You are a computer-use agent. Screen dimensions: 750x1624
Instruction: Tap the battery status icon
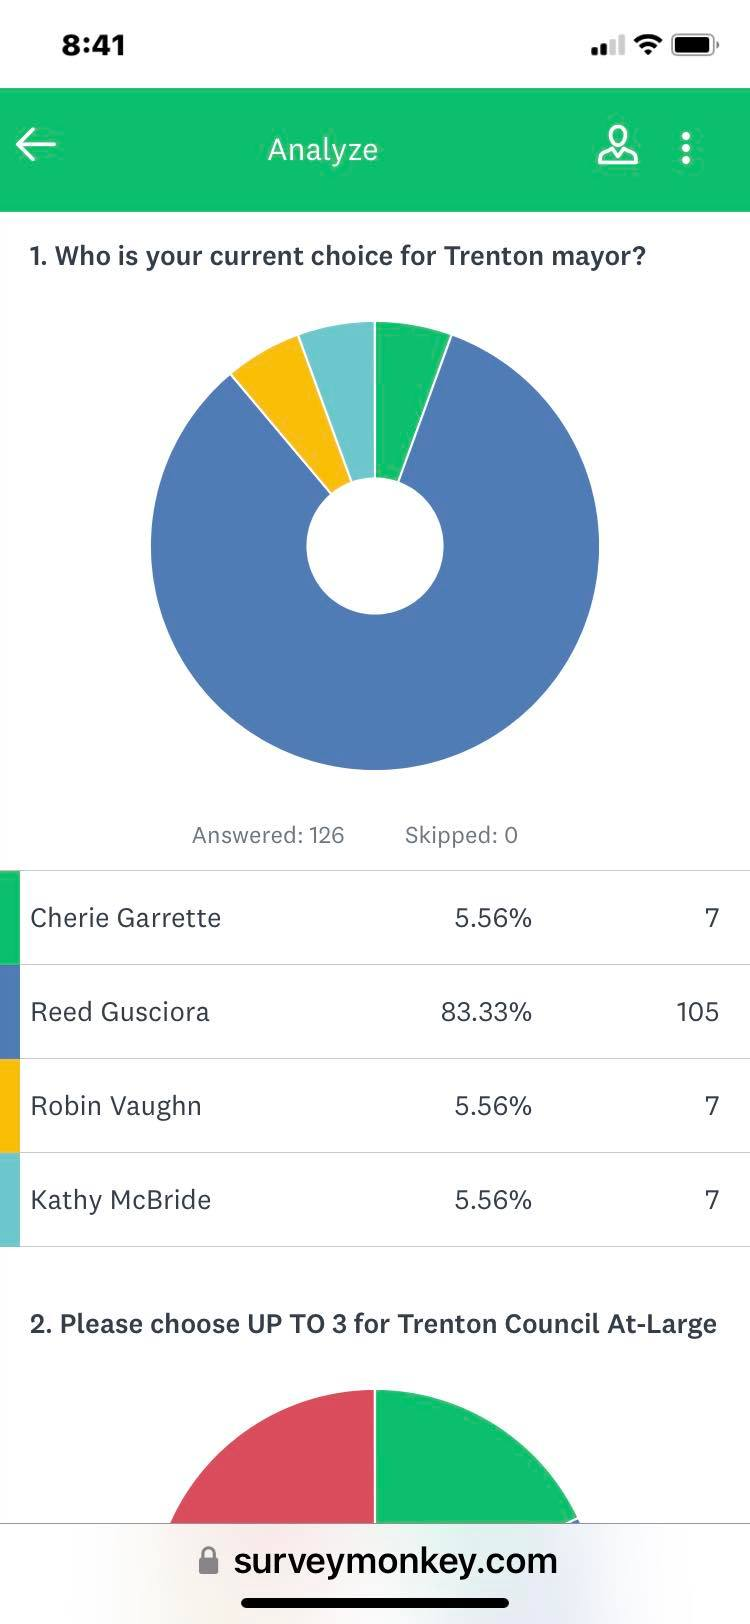point(695,44)
